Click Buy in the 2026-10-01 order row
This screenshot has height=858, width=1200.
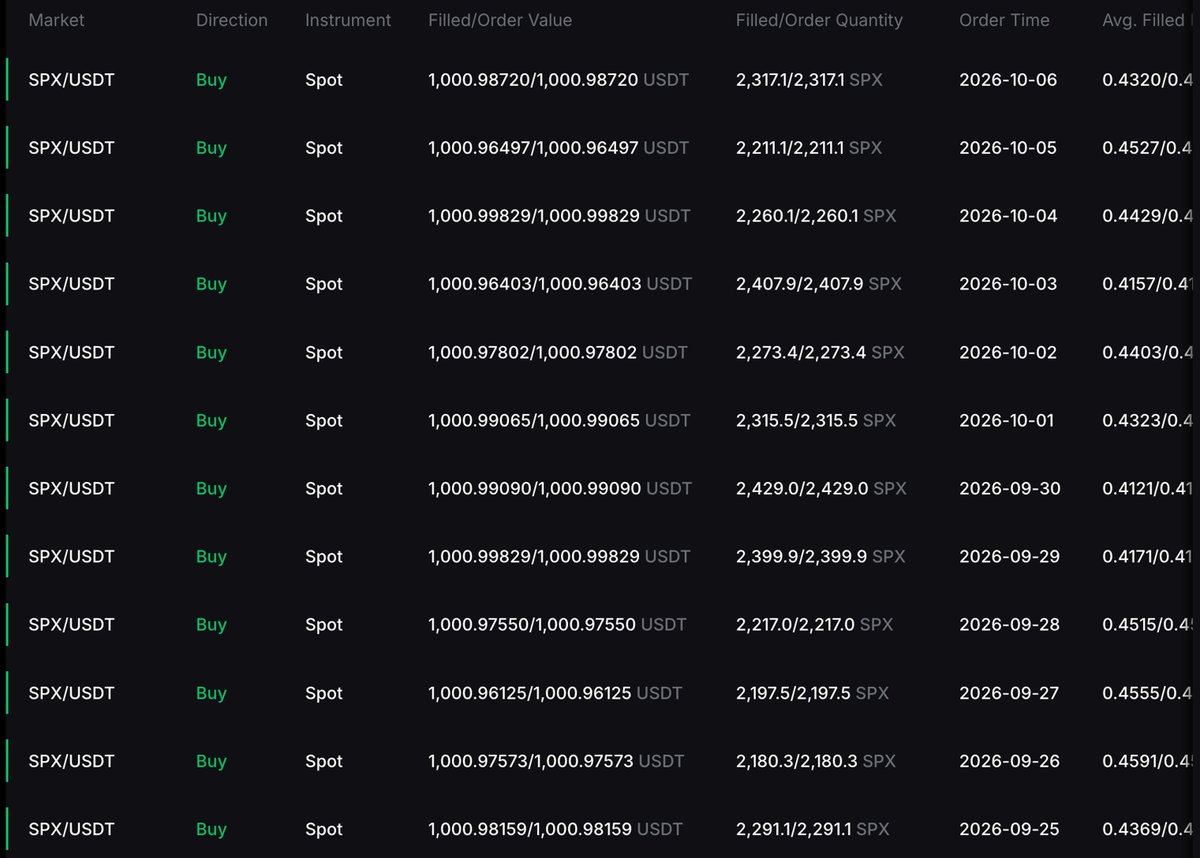point(211,420)
